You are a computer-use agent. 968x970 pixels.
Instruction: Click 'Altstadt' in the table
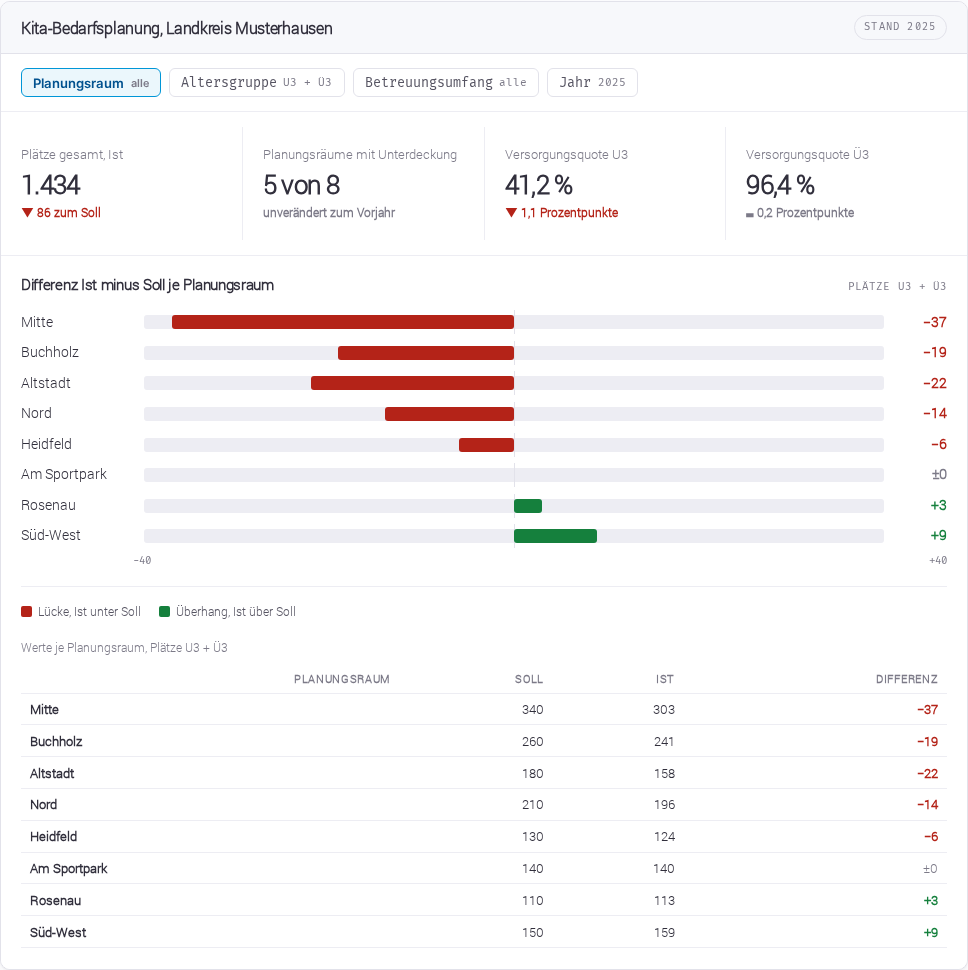coord(52,774)
